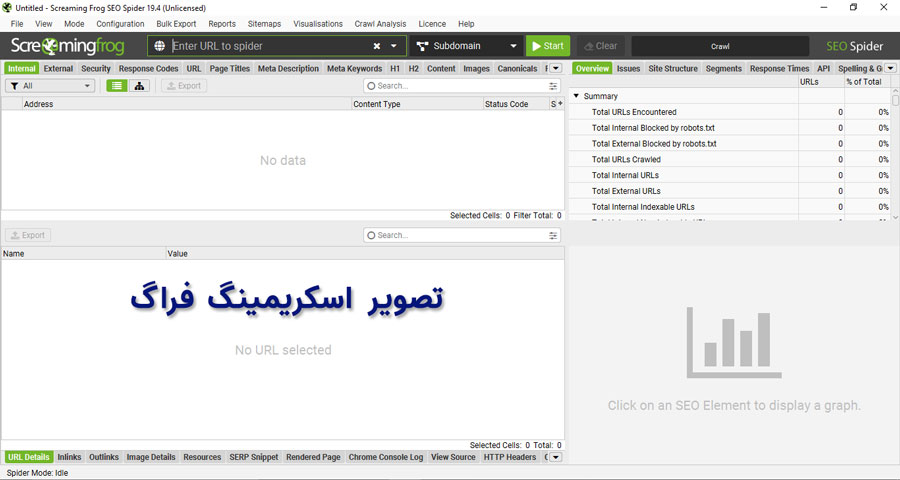Open the Licence menu
Screen dimensions: 900x480
[432, 24]
